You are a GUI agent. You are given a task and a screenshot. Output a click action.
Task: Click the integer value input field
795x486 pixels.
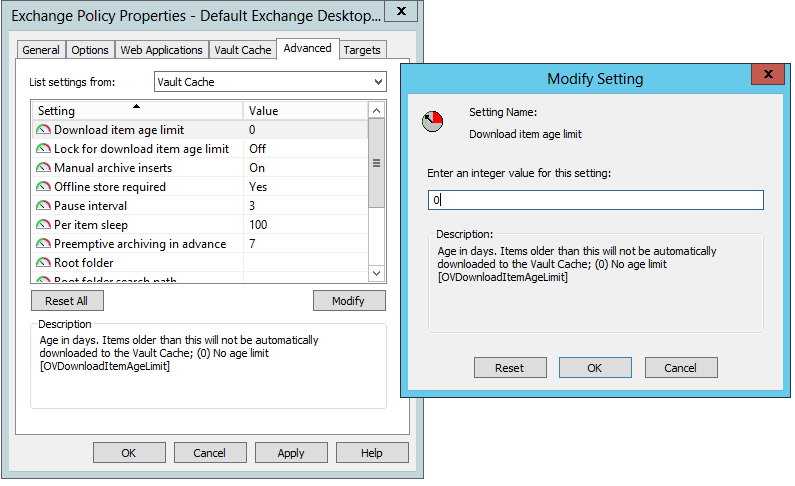click(595, 201)
